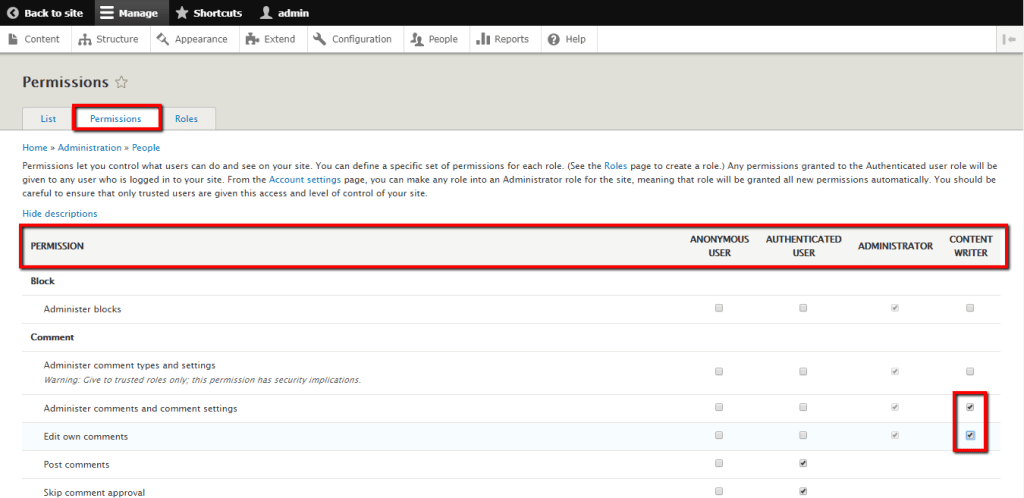Click the Appearance paintbrush icon
The height and width of the screenshot is (498, 1024).
pos(163,39)
